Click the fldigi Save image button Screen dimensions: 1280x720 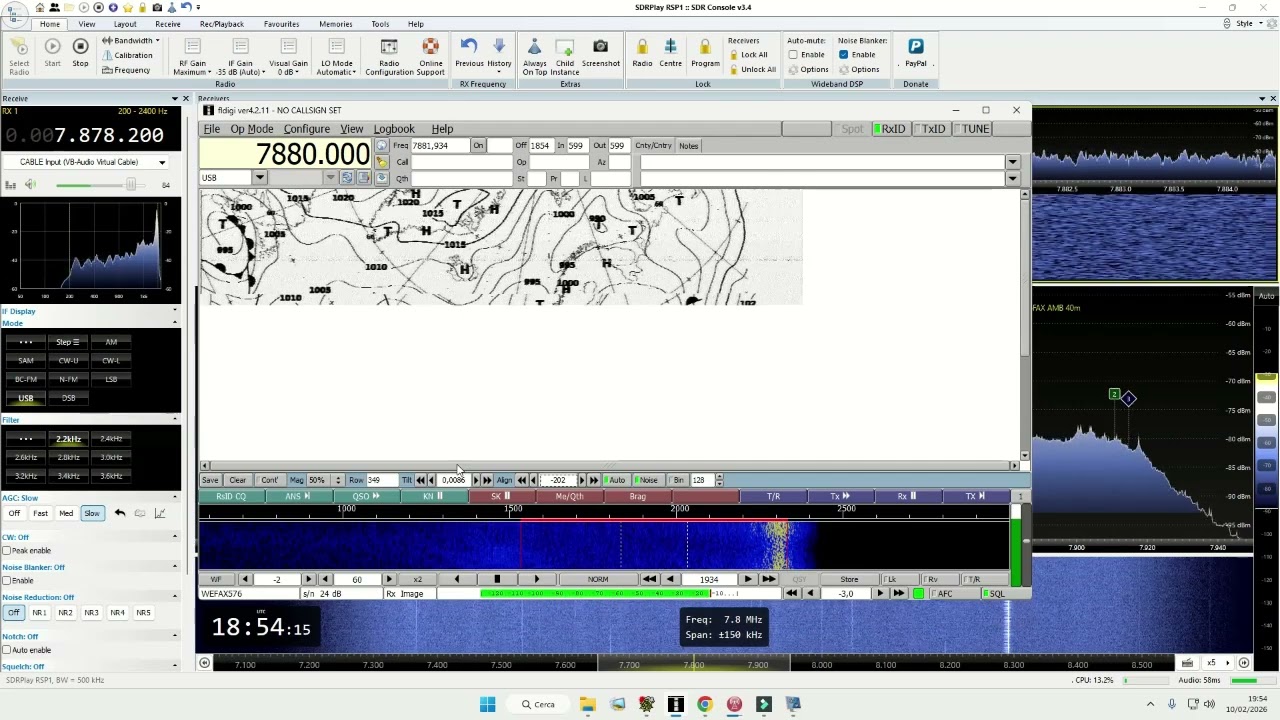tap(210, 480)
